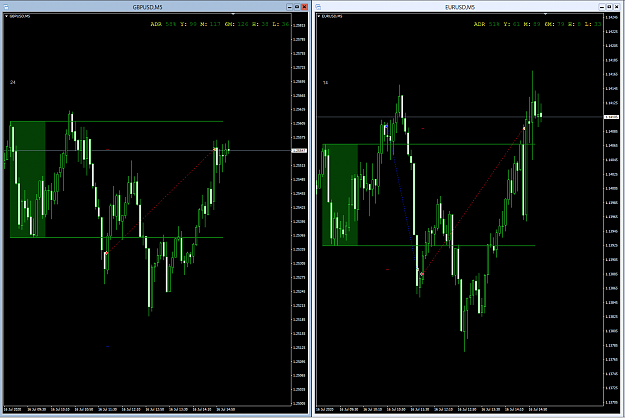Restore the GBPUSD,M5 chart window

(x=297, y=7)
